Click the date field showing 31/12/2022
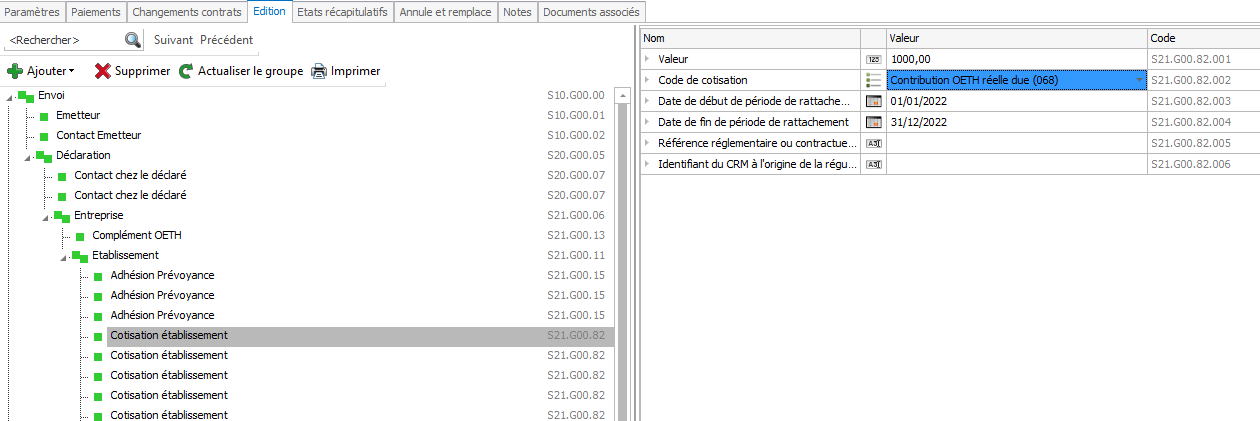The height and width of the screenshot is (421, 1260). pos(1016,122)
